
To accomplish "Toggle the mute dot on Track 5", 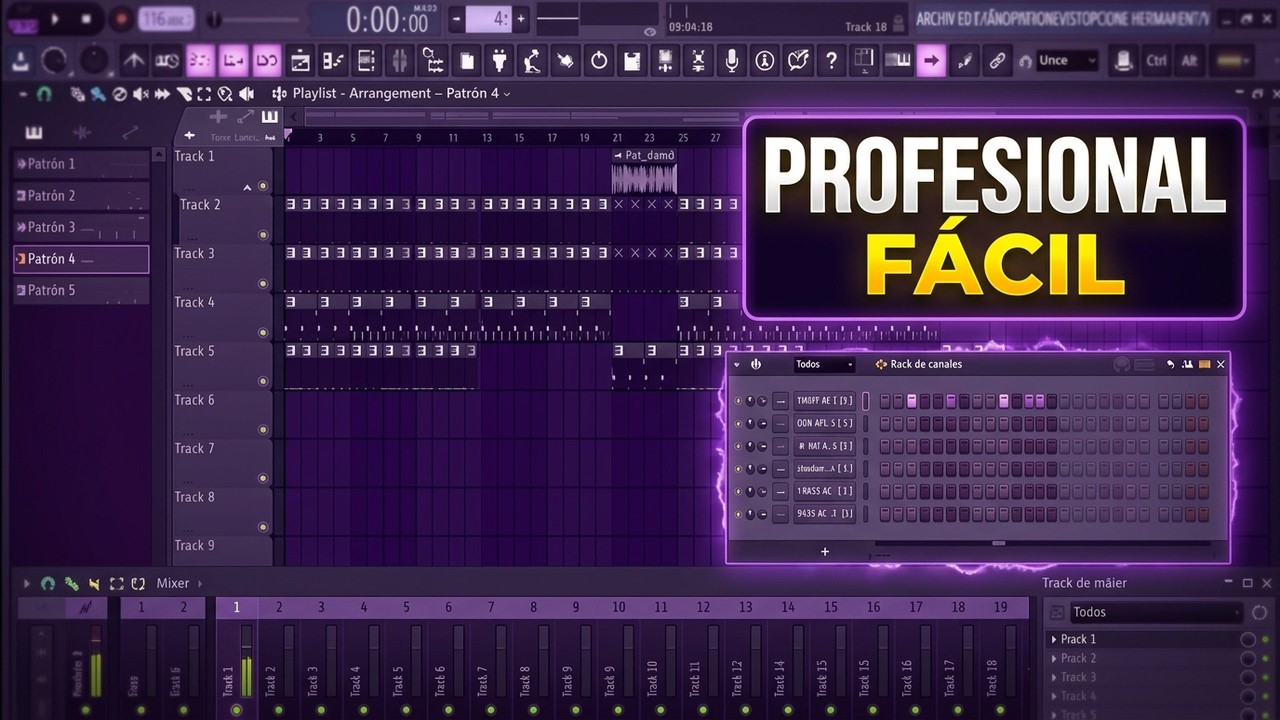I will click(263, 381).
